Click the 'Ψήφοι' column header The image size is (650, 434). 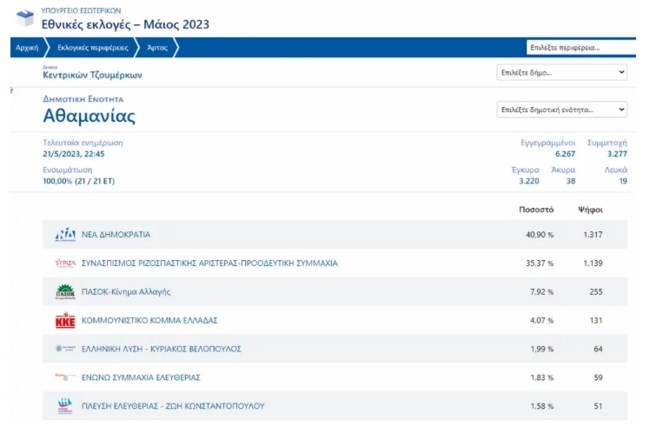click(x=590, y=210)
